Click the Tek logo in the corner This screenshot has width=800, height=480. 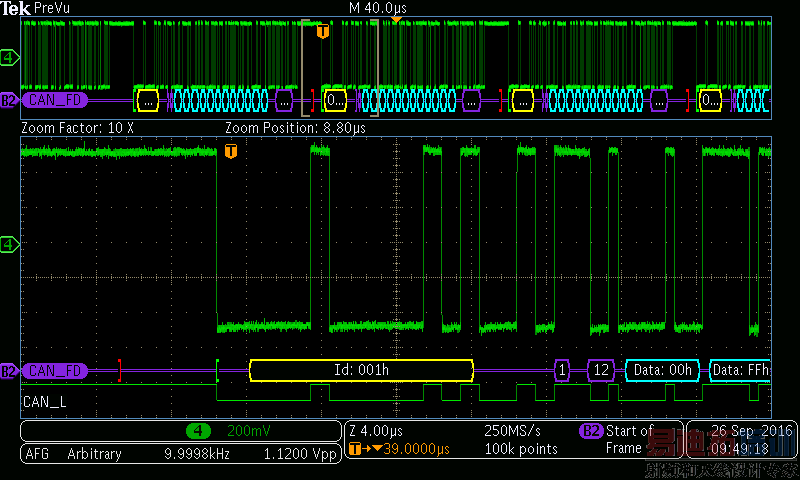[x=16, y=8]
